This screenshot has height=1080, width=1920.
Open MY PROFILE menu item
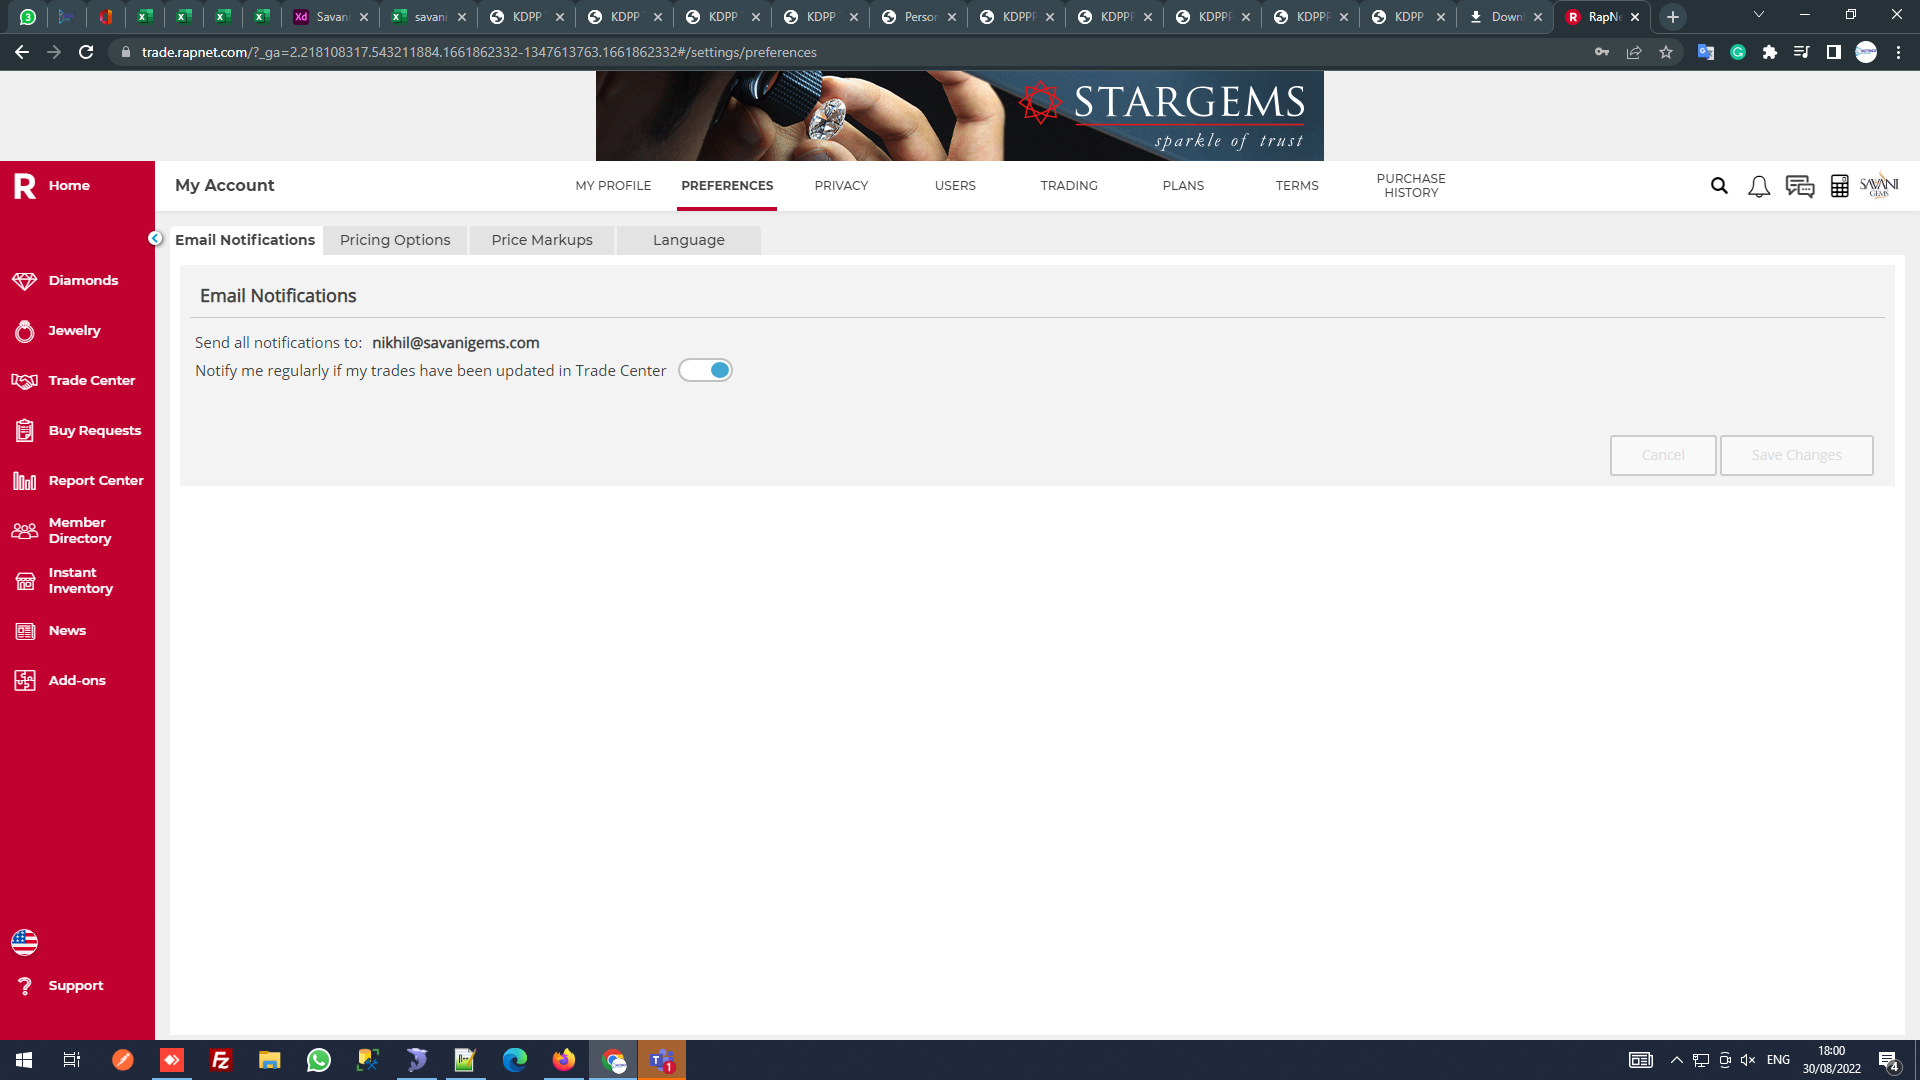click(613, 186)
